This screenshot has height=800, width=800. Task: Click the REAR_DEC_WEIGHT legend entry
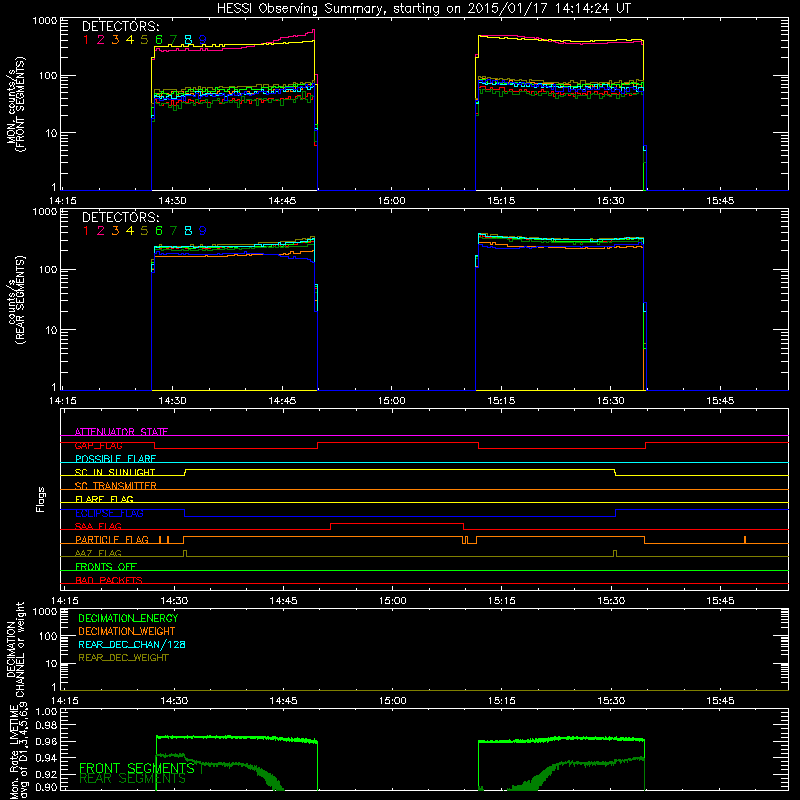tap(123, 658)
